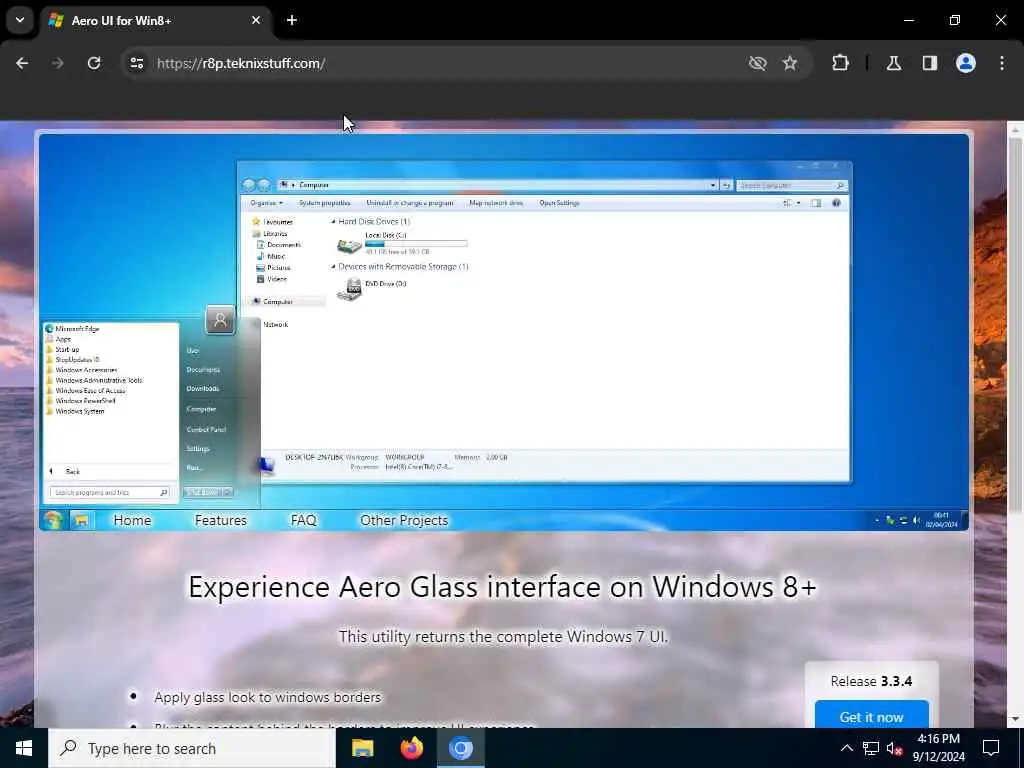
Task: Open a new browser tab
Action: pos(292,20)
